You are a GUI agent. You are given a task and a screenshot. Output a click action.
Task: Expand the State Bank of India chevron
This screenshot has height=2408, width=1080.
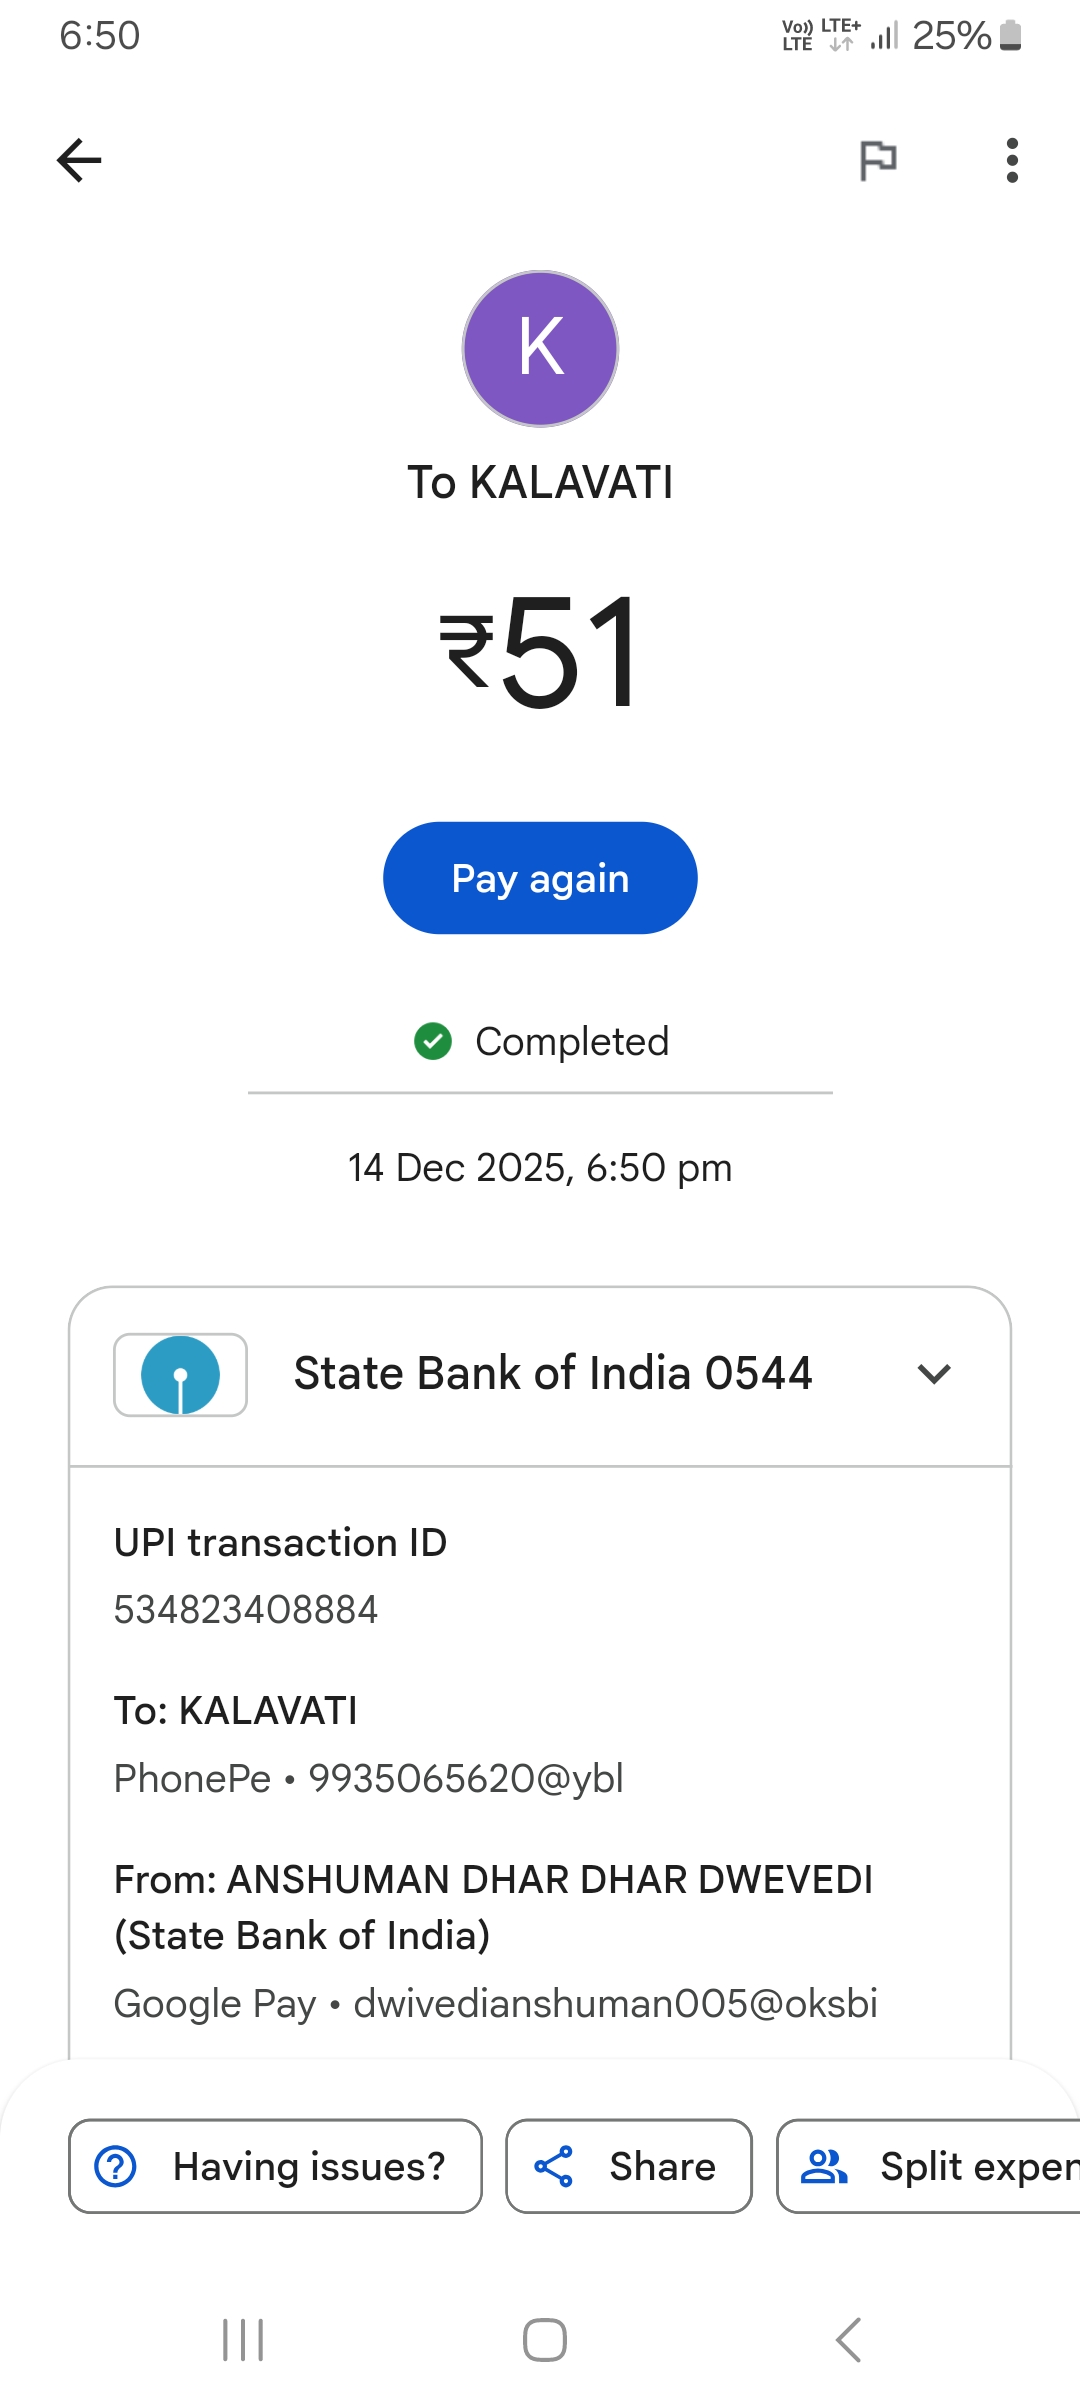(934, 1374)
